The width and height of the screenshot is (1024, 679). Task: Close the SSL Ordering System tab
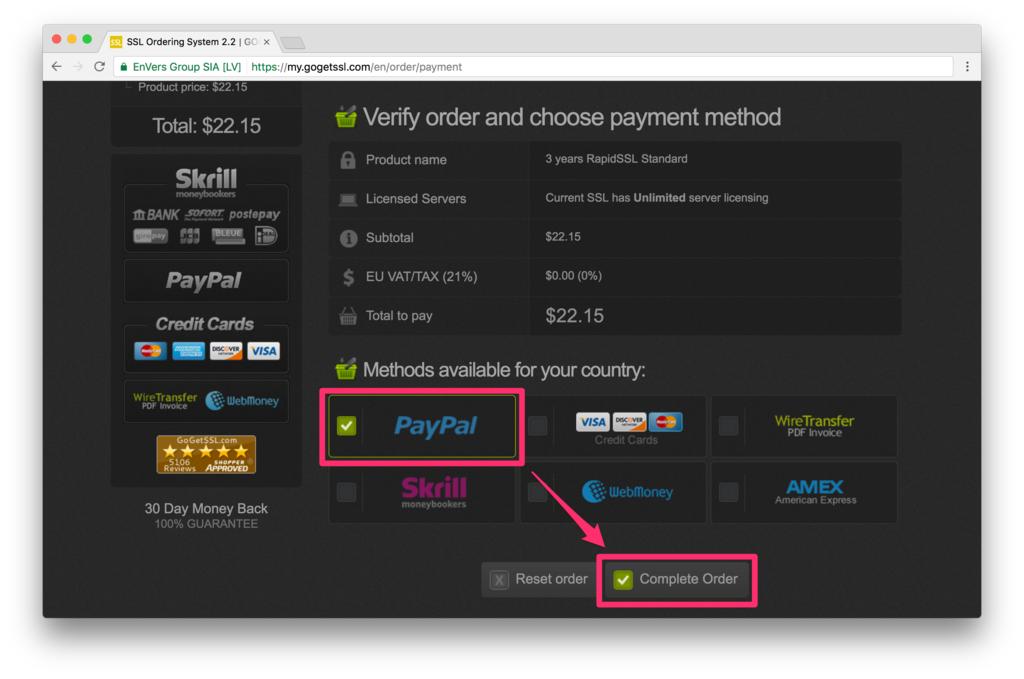pos(266,42)
